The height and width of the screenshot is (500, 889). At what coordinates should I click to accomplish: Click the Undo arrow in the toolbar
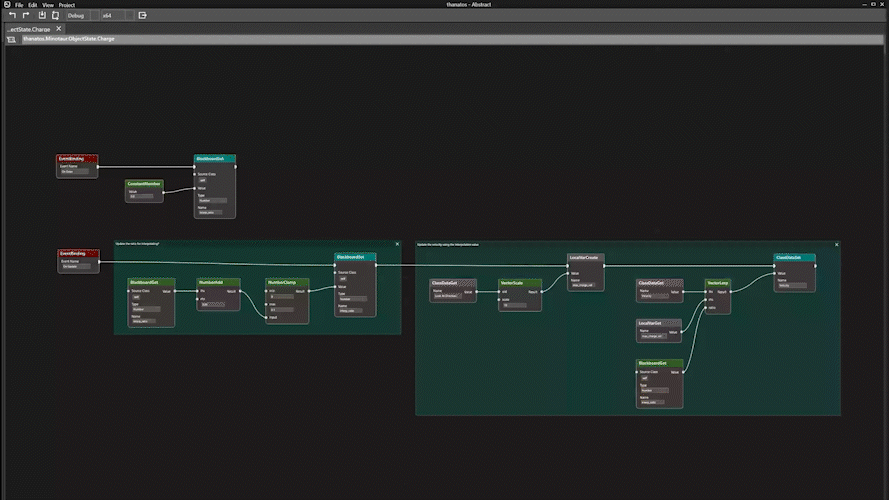(x=12, y=15)
